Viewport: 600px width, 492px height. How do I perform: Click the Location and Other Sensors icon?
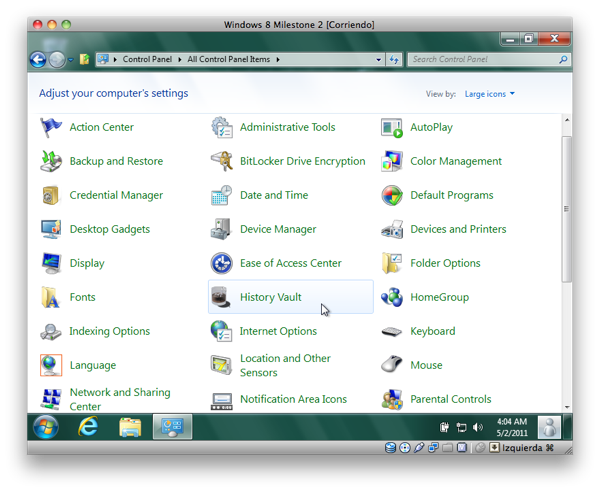[222, 365]
